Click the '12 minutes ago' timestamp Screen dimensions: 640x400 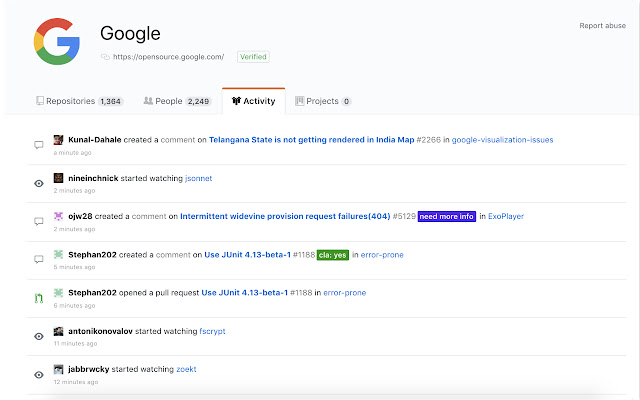point(76,382)
